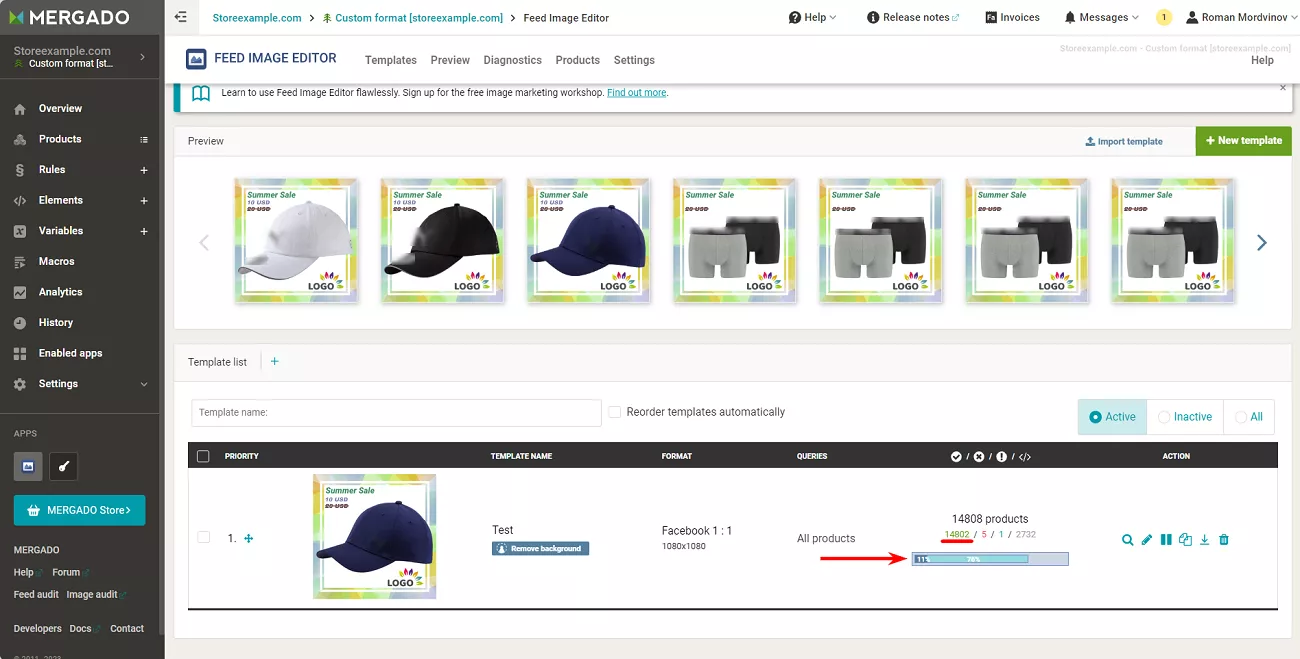Duplicate the Test template
Viewport: 1300px width, 659px height.
(1185, 540)
